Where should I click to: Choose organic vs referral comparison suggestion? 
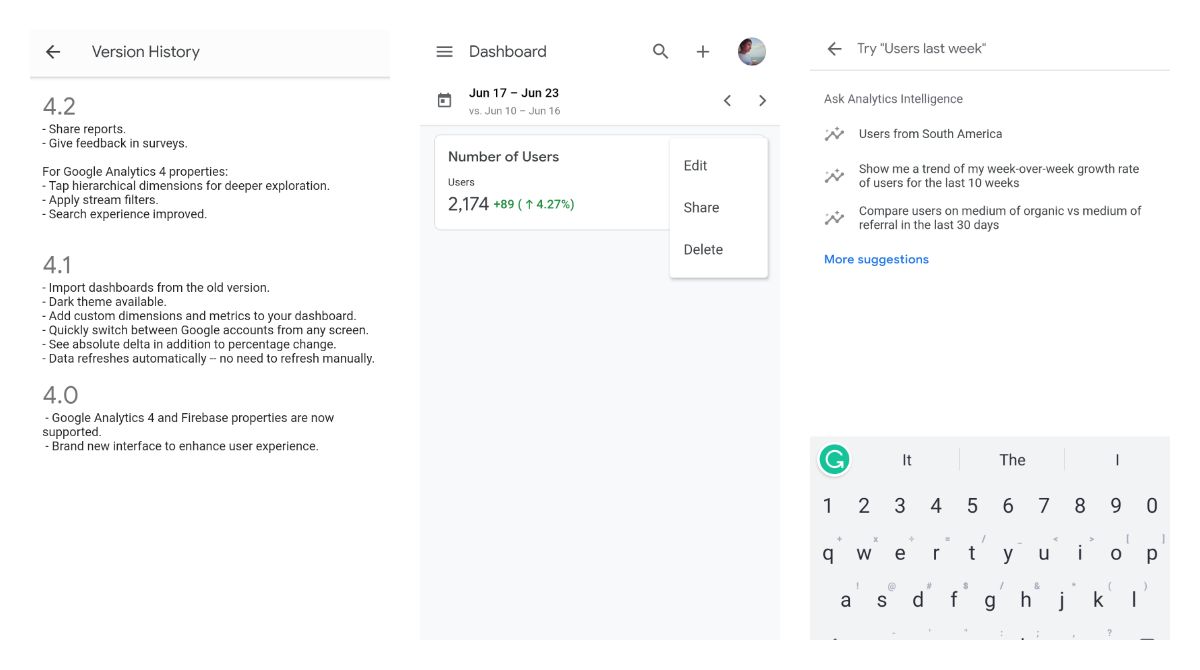[x=1000, y=218]
